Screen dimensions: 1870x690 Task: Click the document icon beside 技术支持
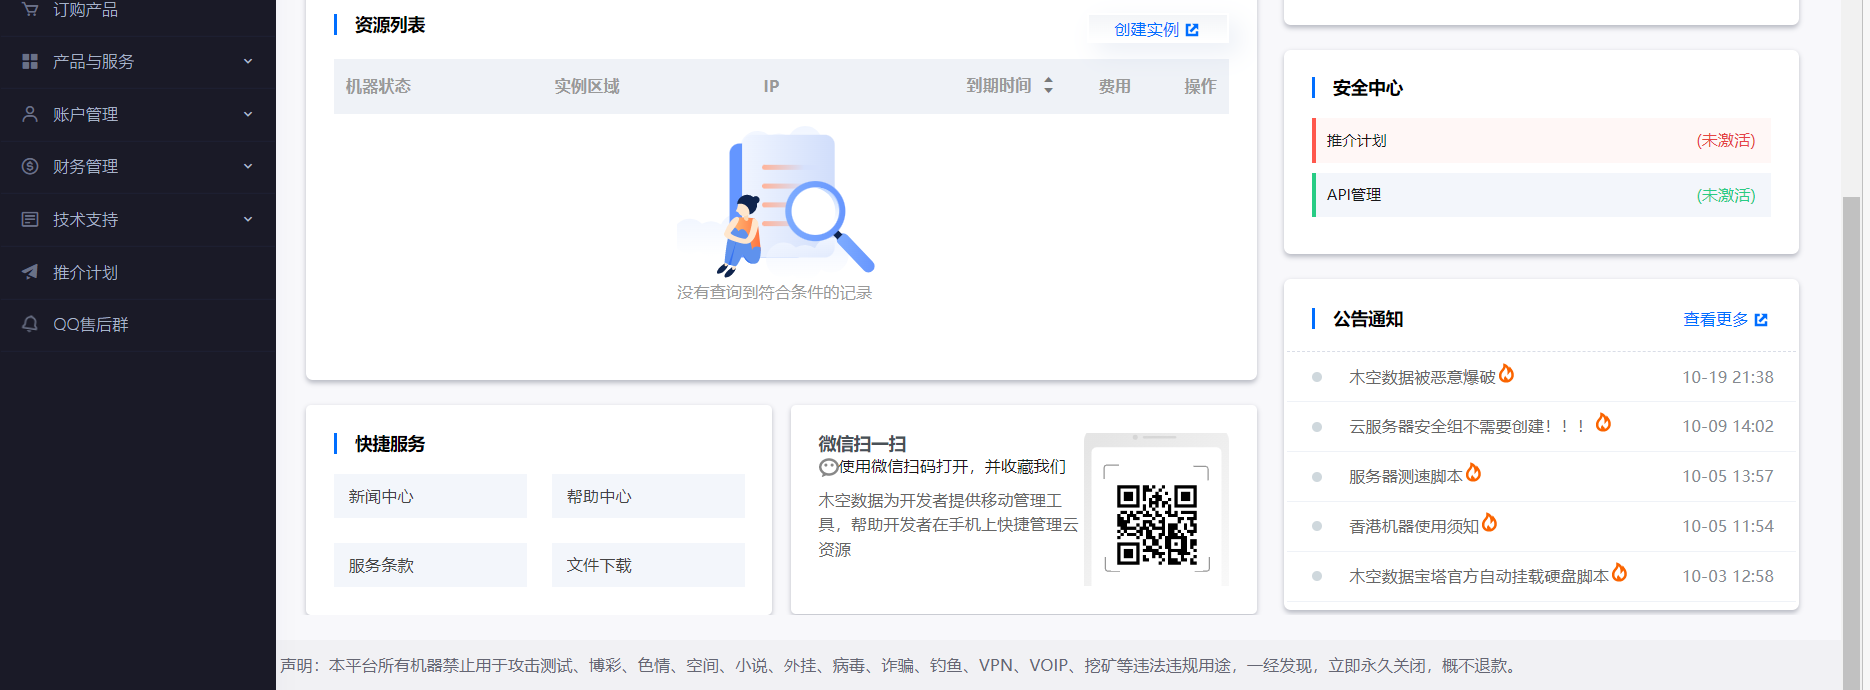pos(30,219)
